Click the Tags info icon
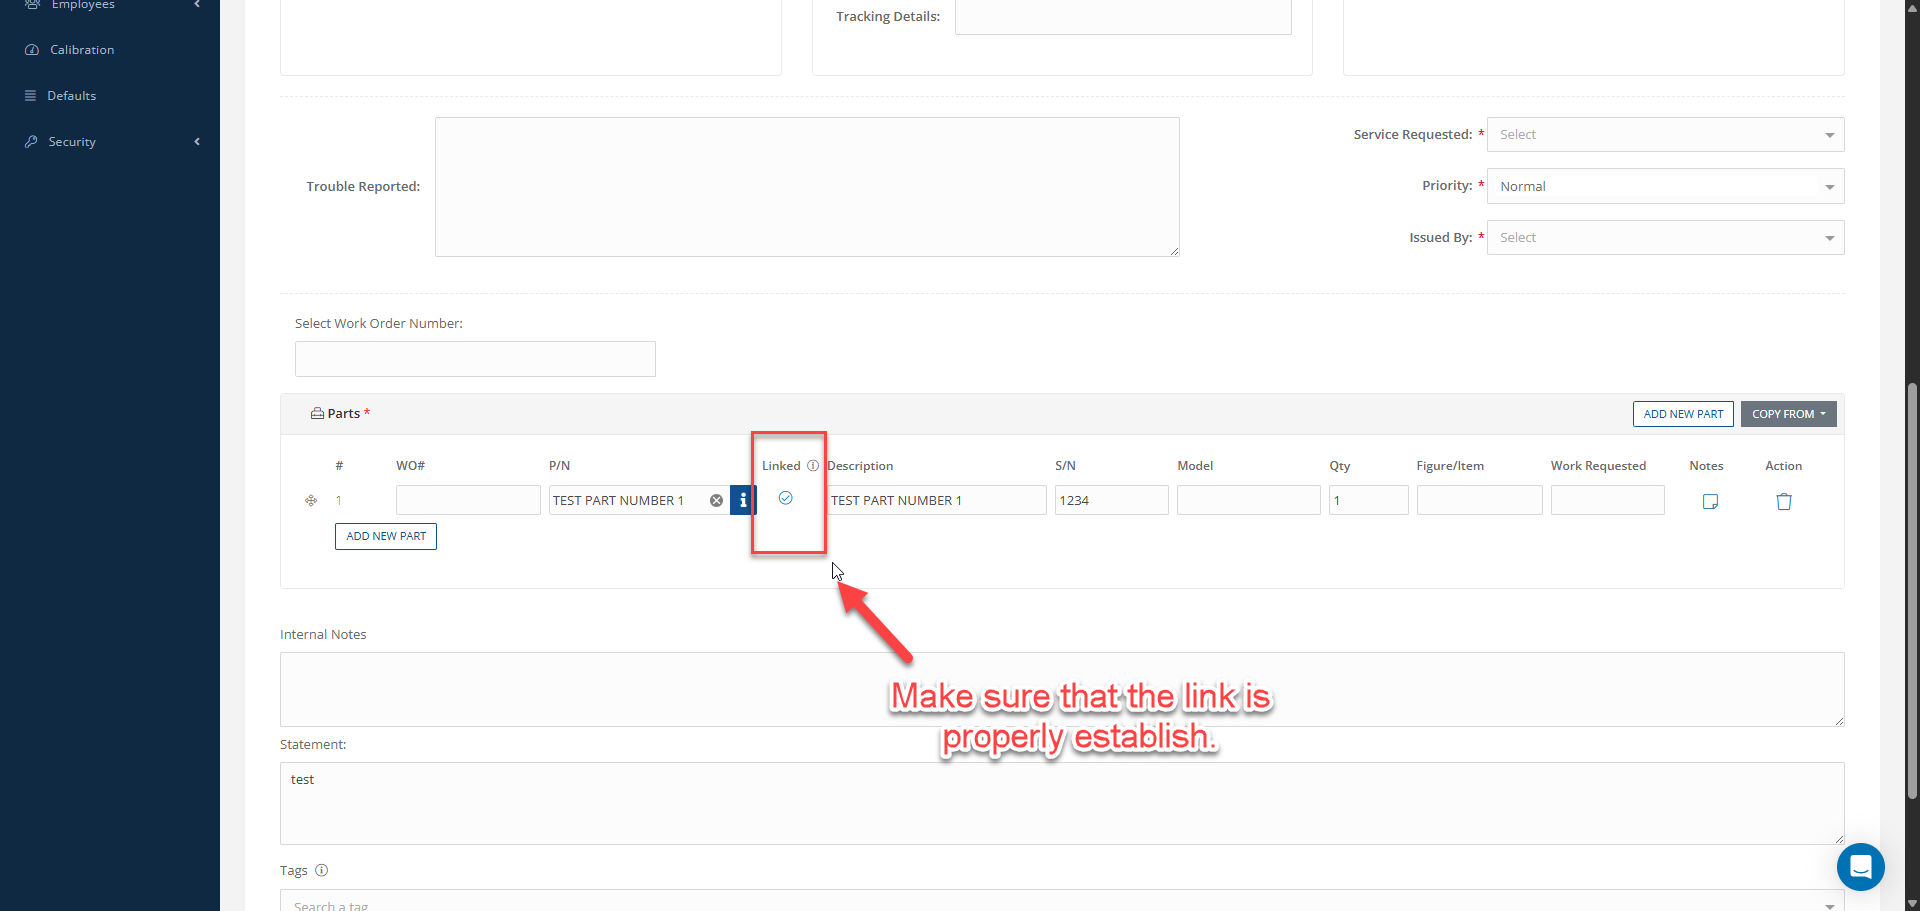This screenshot has height=911, width=1920. (322, 871)
